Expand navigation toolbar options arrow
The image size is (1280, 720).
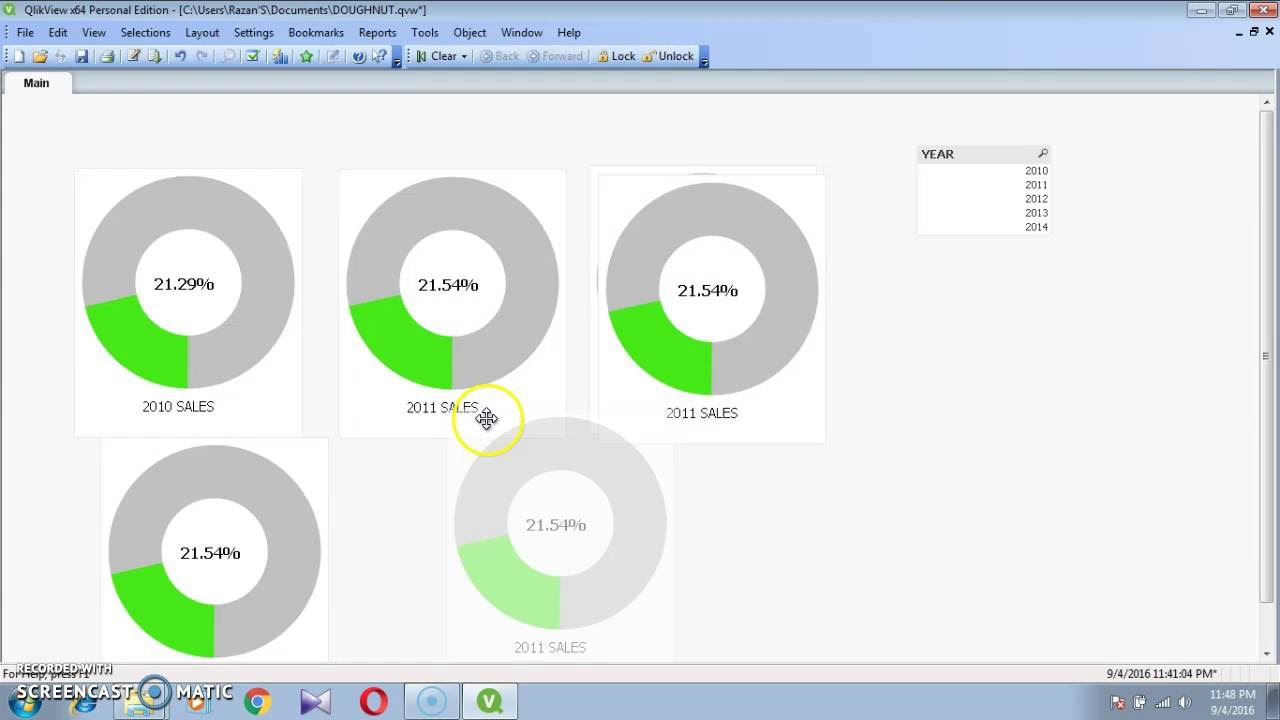point(704,59)
